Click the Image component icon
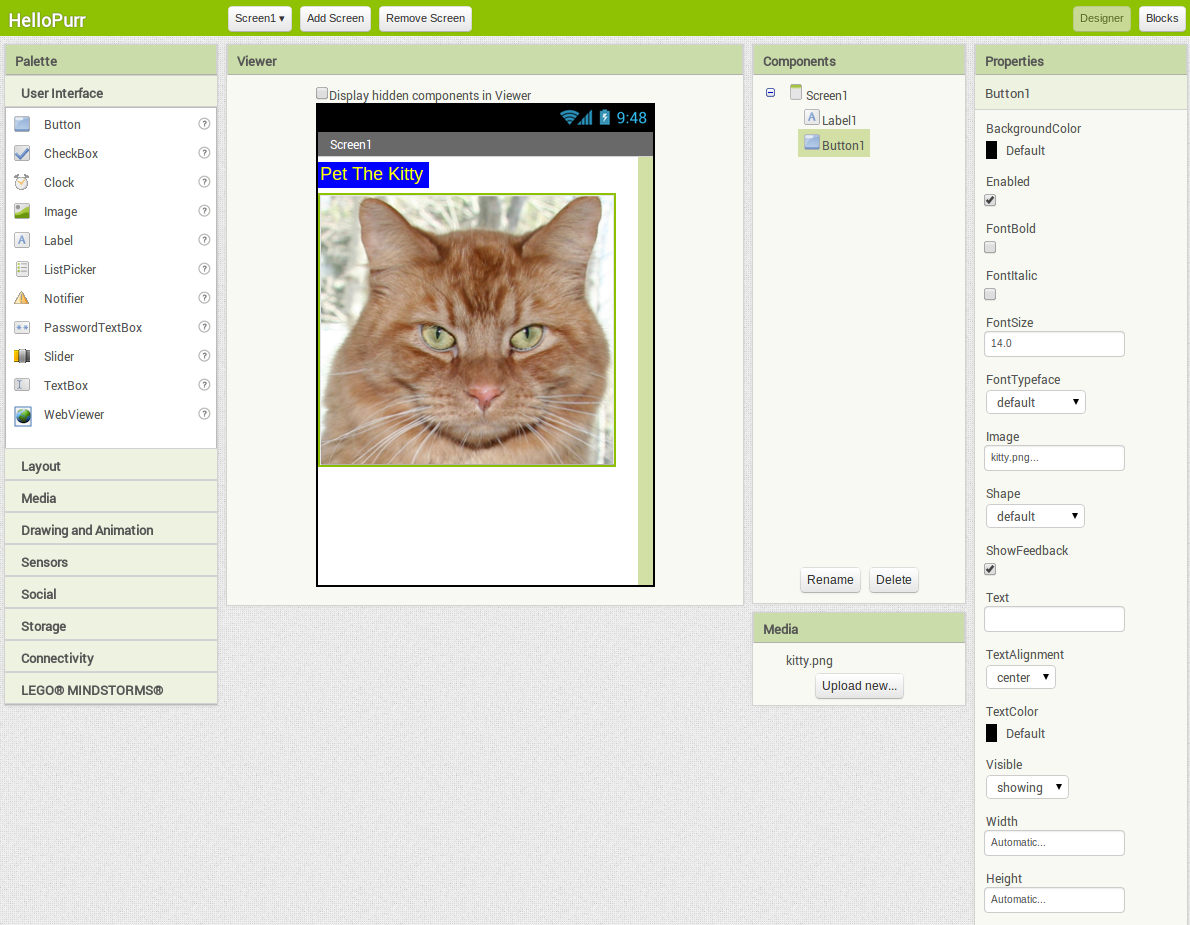This screenshot has width=1190, height=925. (x=22, y=212)
